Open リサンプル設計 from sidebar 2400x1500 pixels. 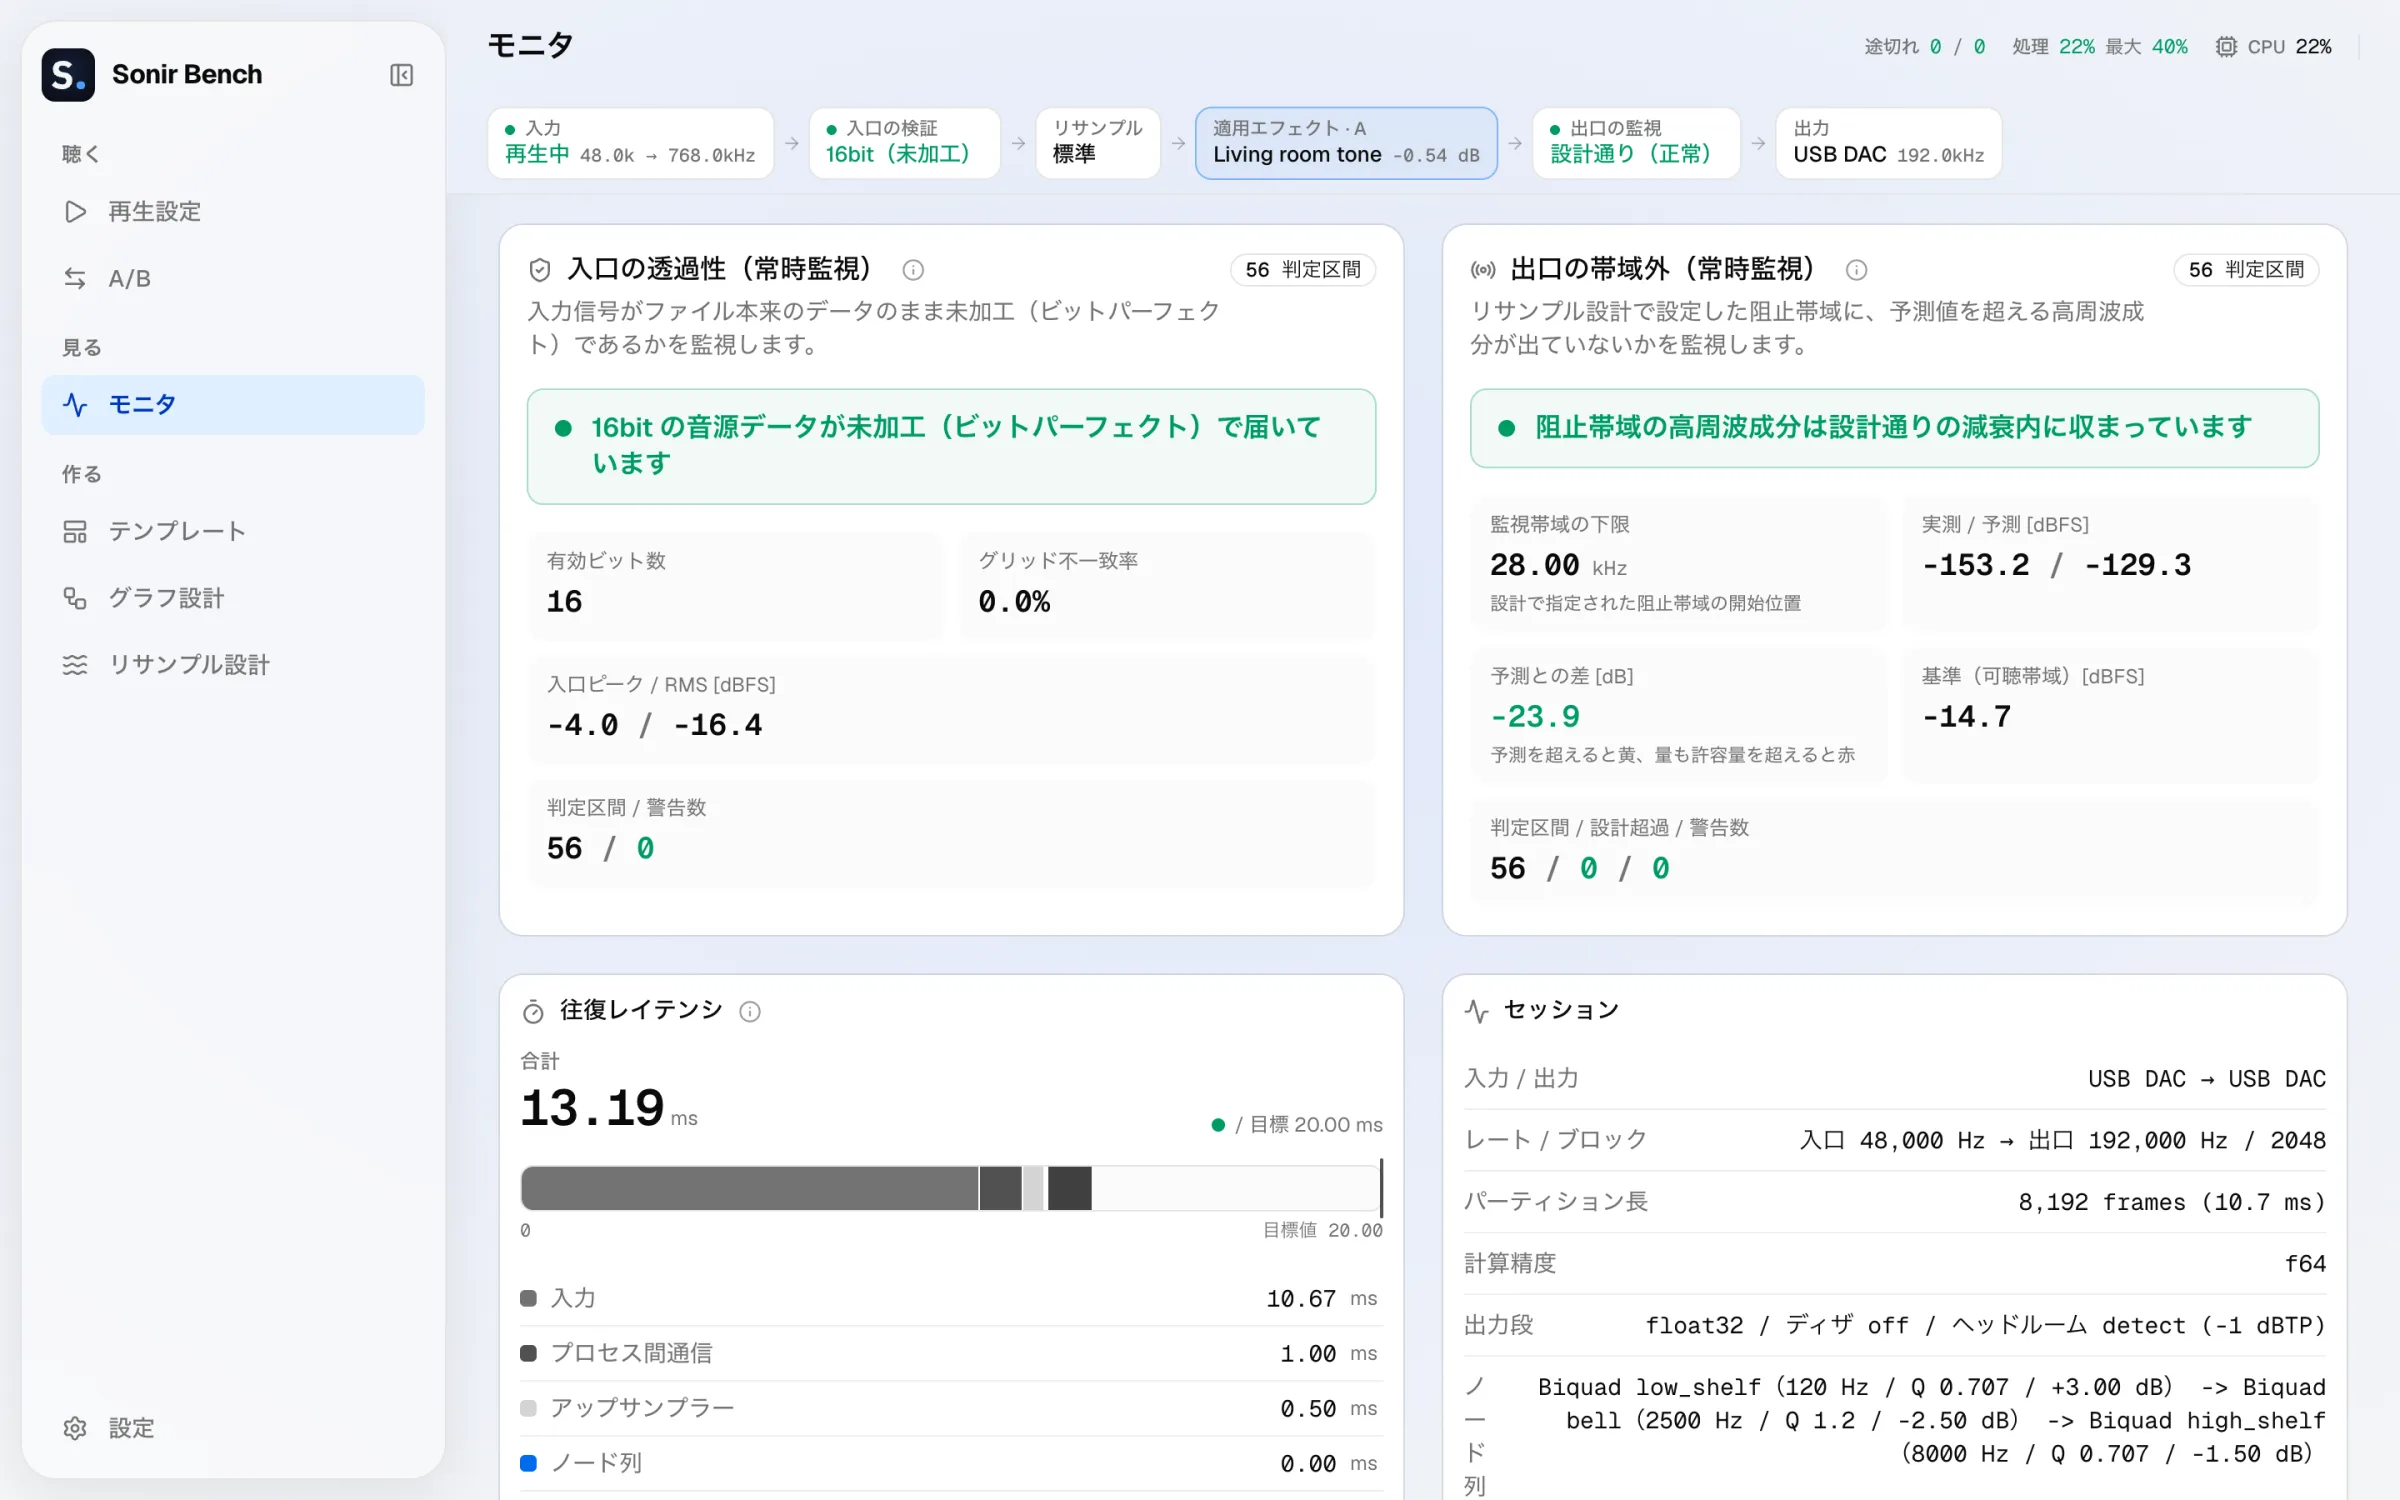(x=233, y=665)
